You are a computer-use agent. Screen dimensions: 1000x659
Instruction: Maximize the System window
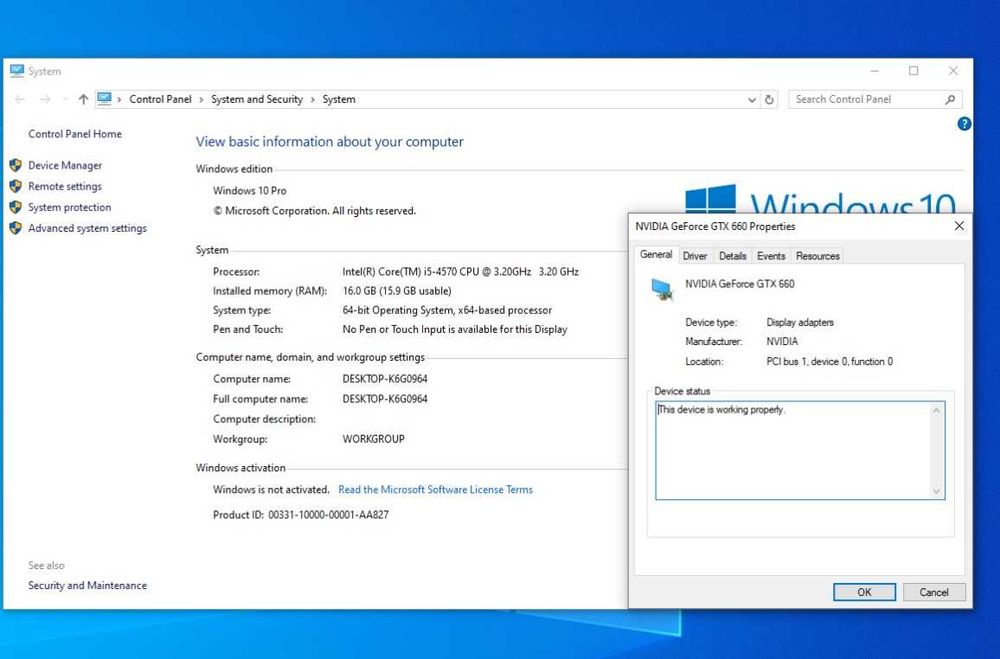(913, 71)
